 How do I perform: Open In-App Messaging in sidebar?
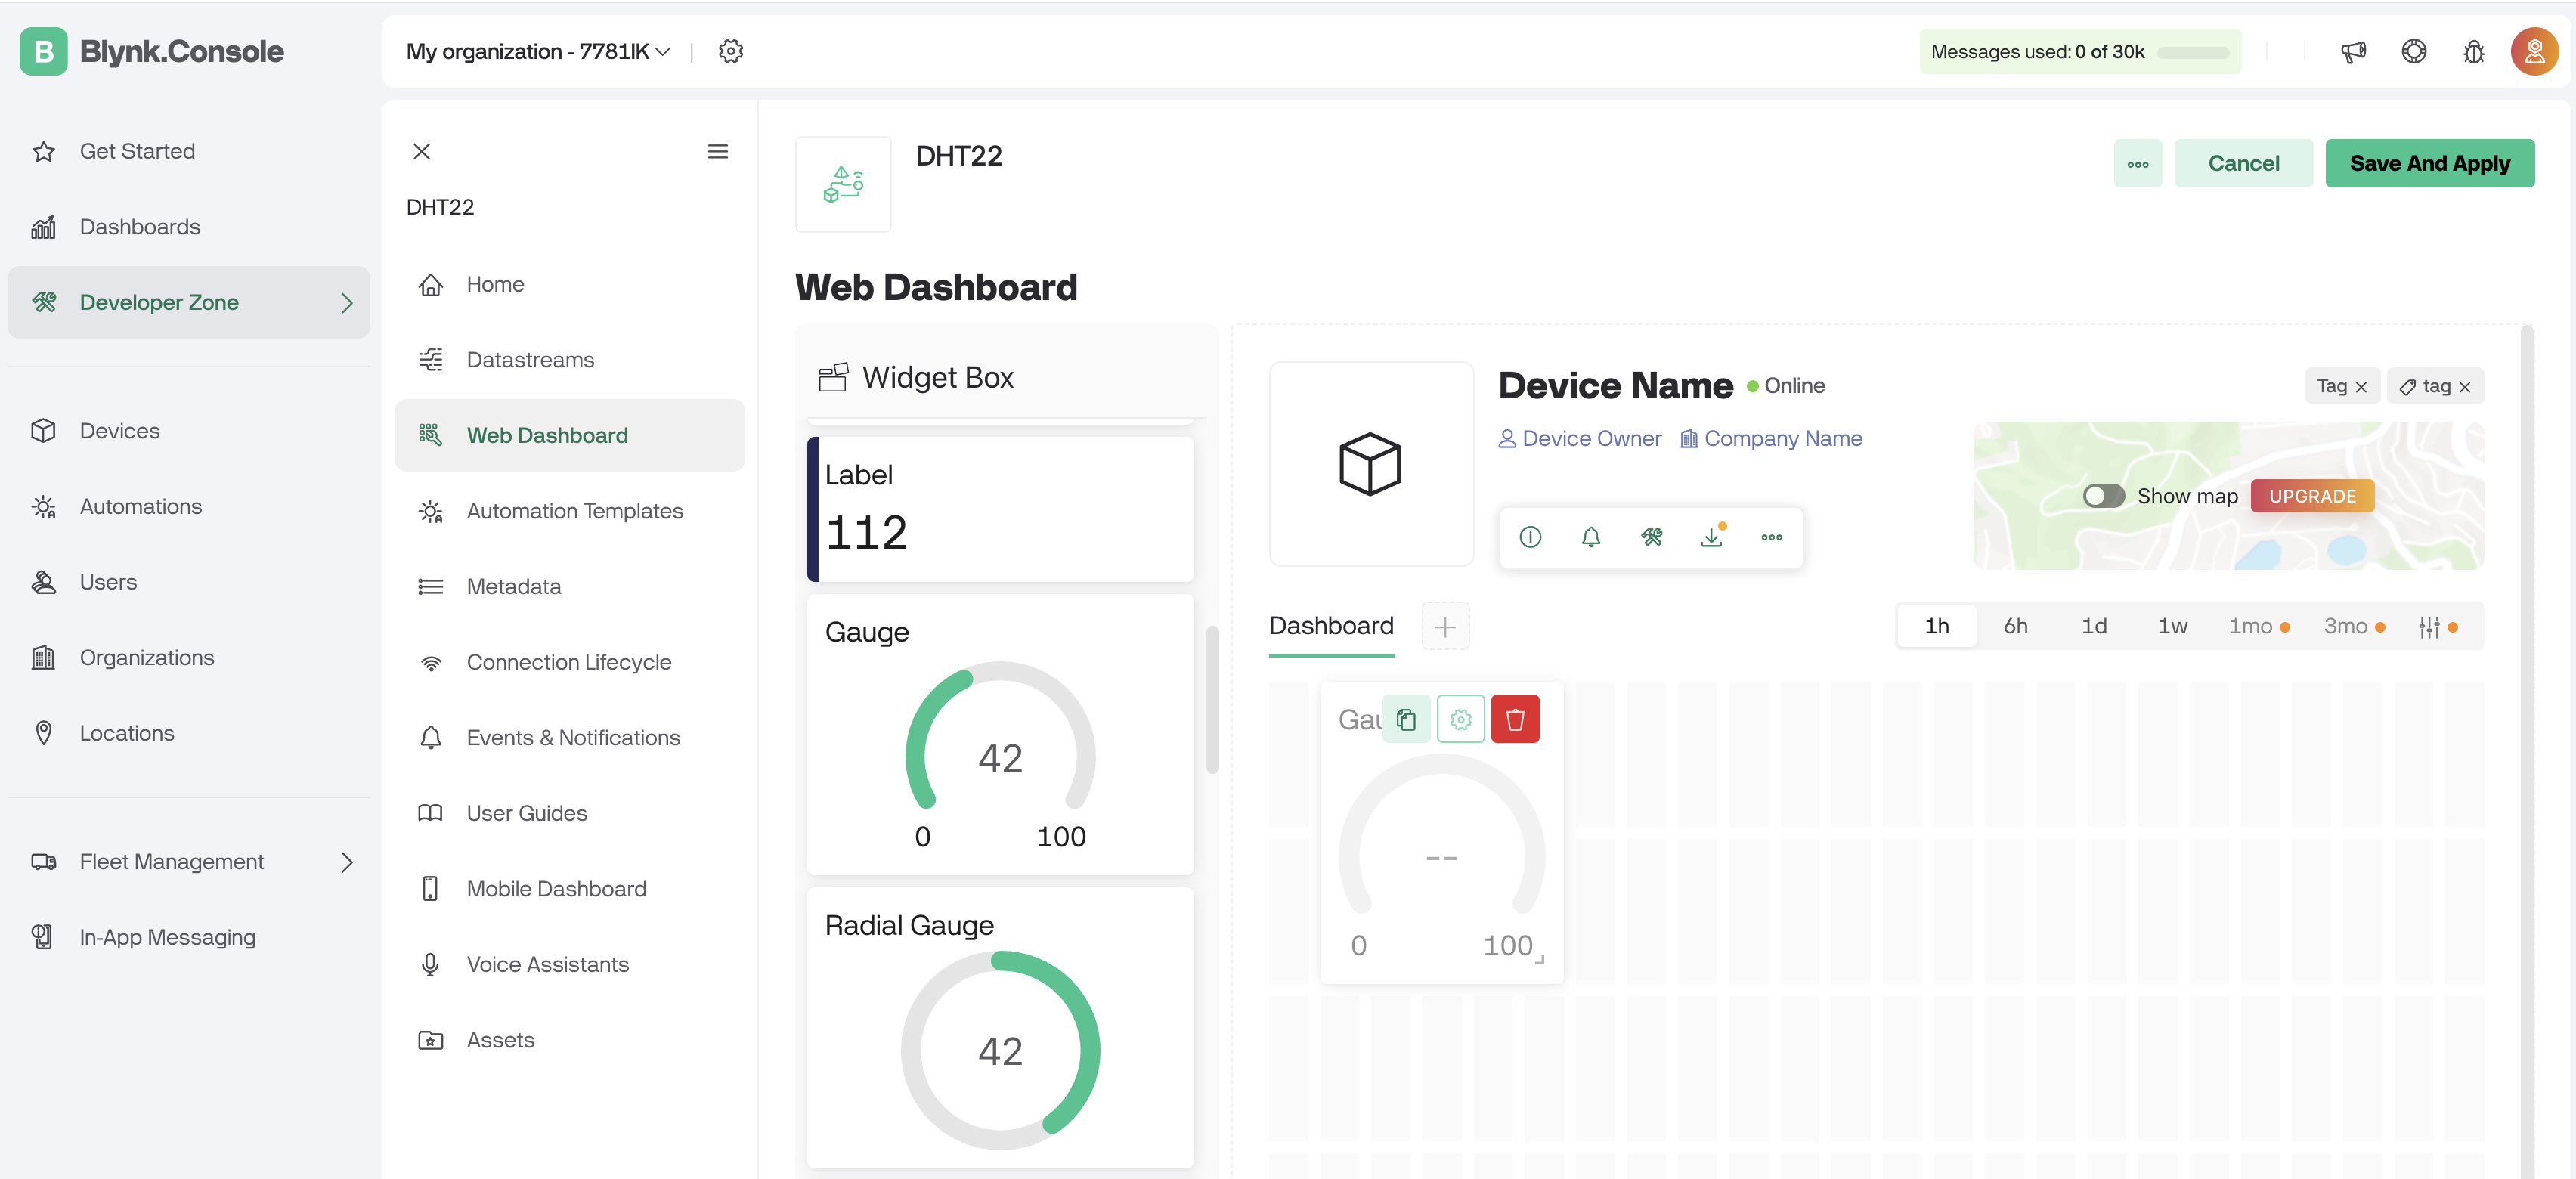(189, 937)
